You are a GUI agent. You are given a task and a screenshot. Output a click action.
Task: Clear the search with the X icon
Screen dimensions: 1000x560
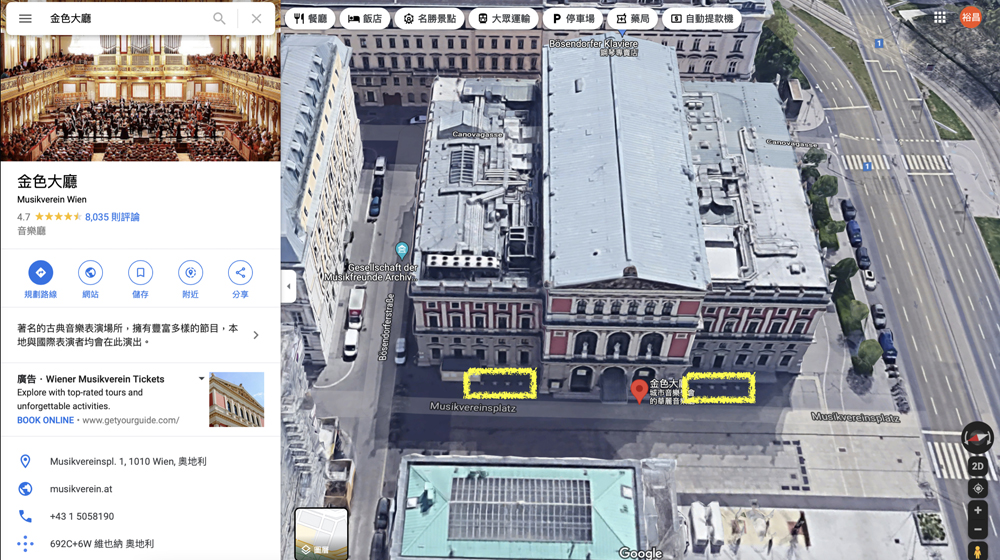(256, 18)
